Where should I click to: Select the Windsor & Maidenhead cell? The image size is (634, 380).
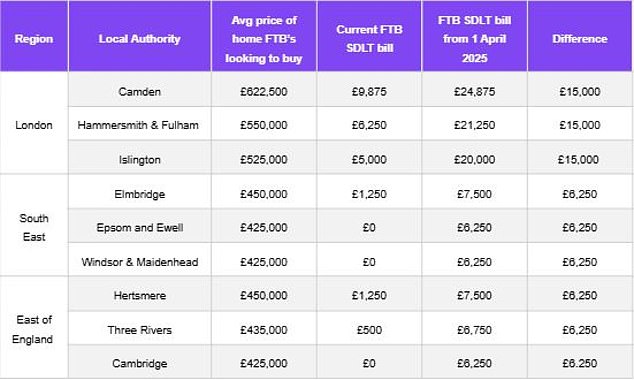[x=139, y=260]
